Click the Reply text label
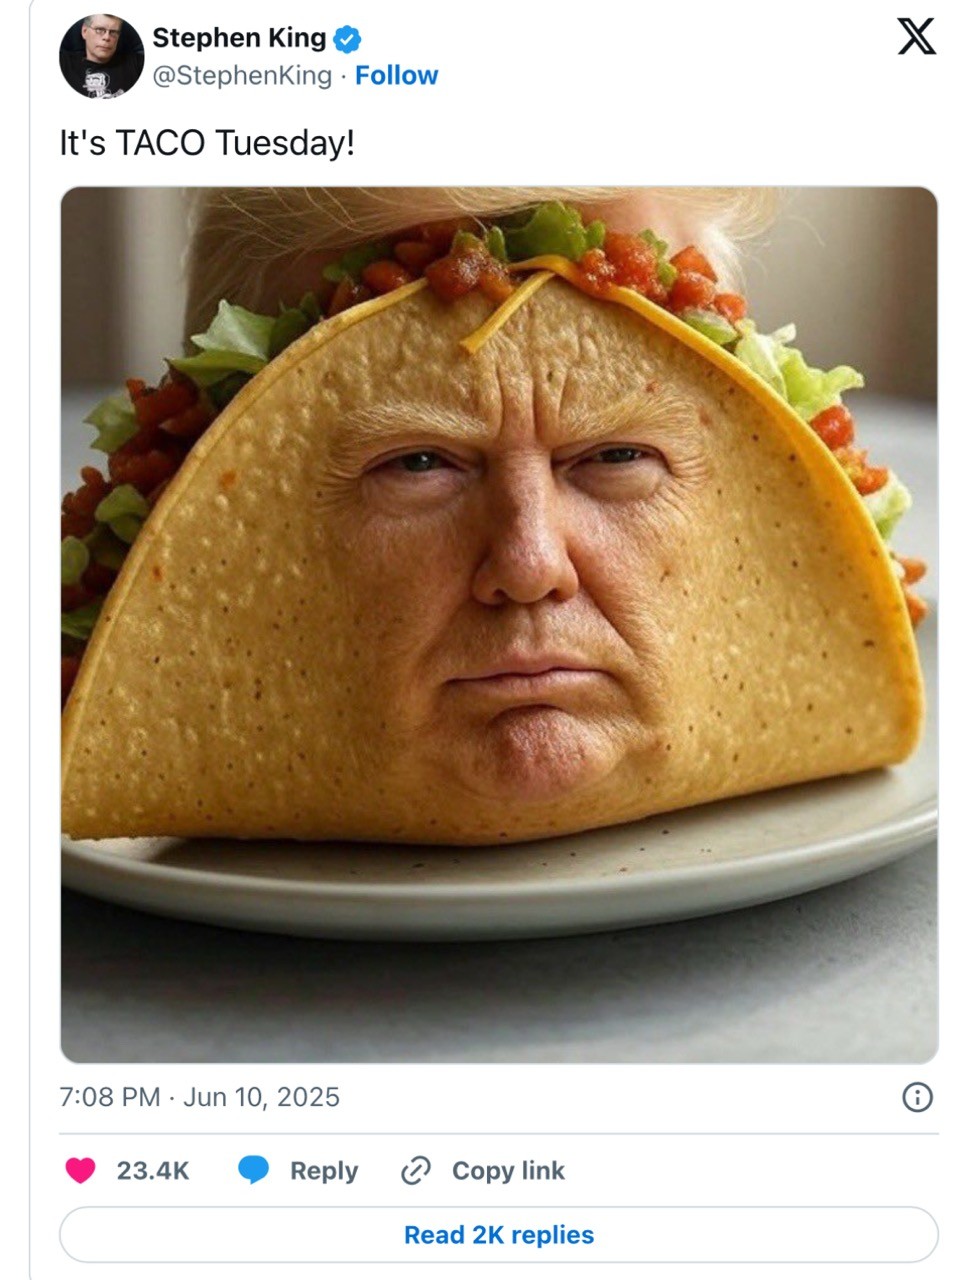Image resolution: width=958 pixels, height=1280 pixels. point(324,1171)
